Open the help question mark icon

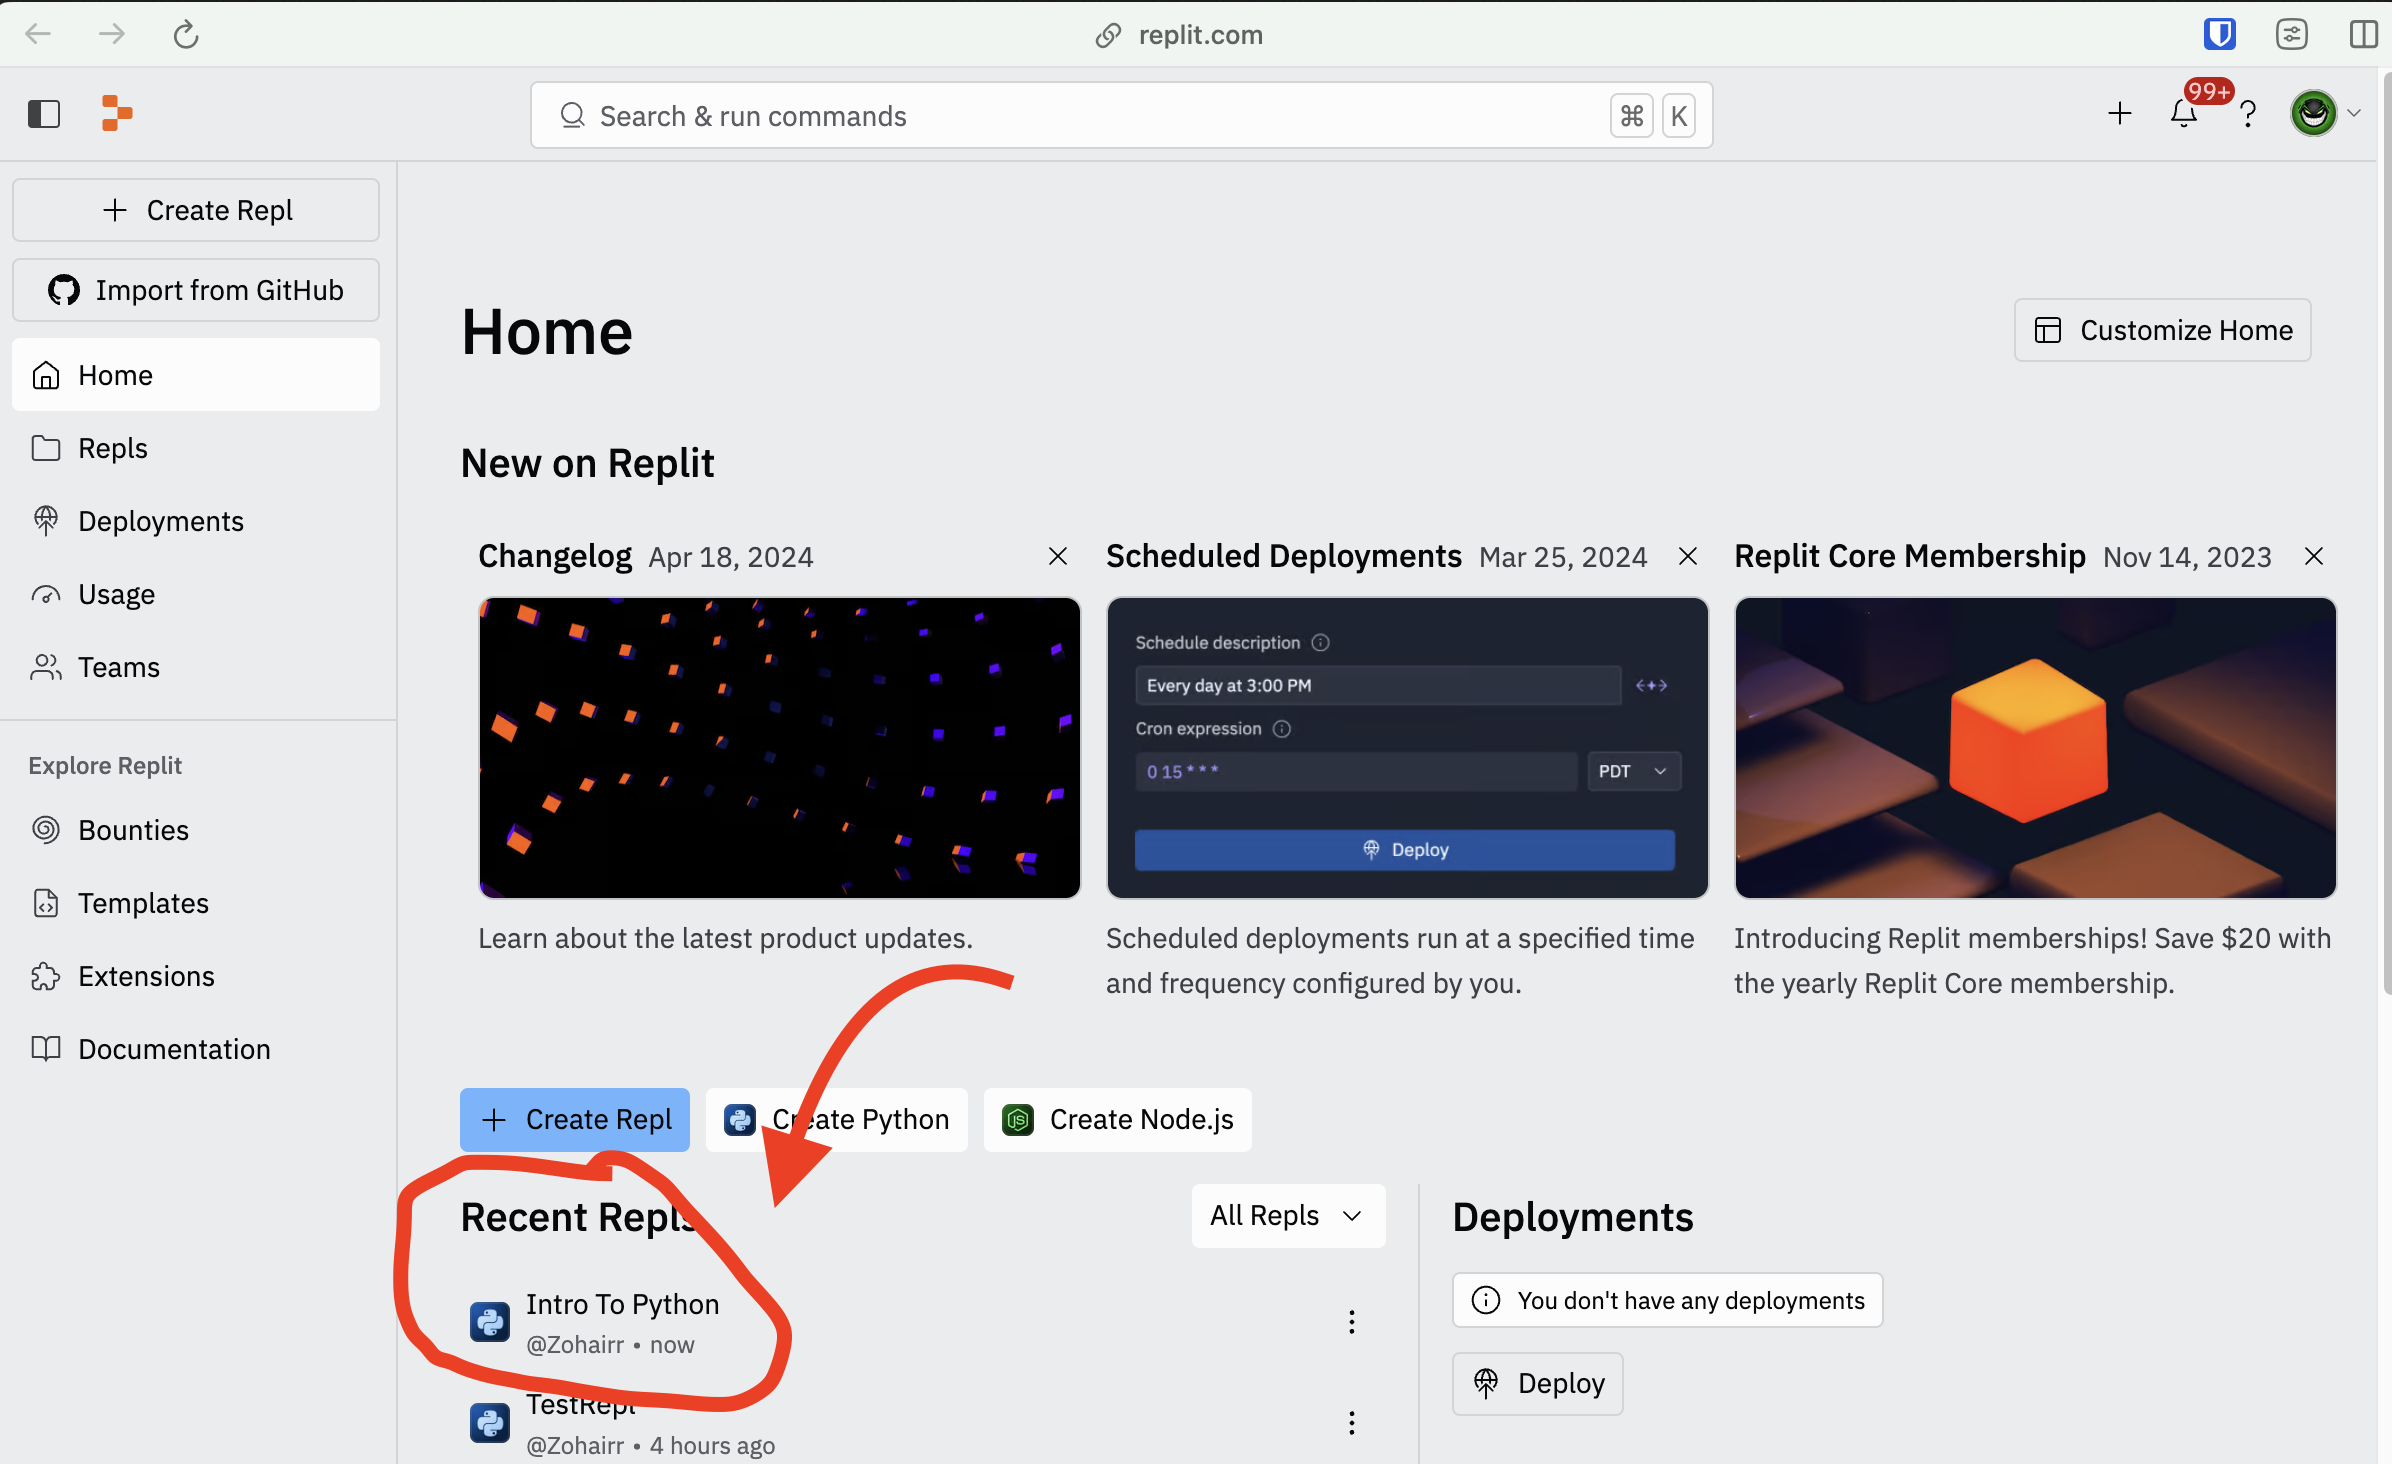point(2247,113)
